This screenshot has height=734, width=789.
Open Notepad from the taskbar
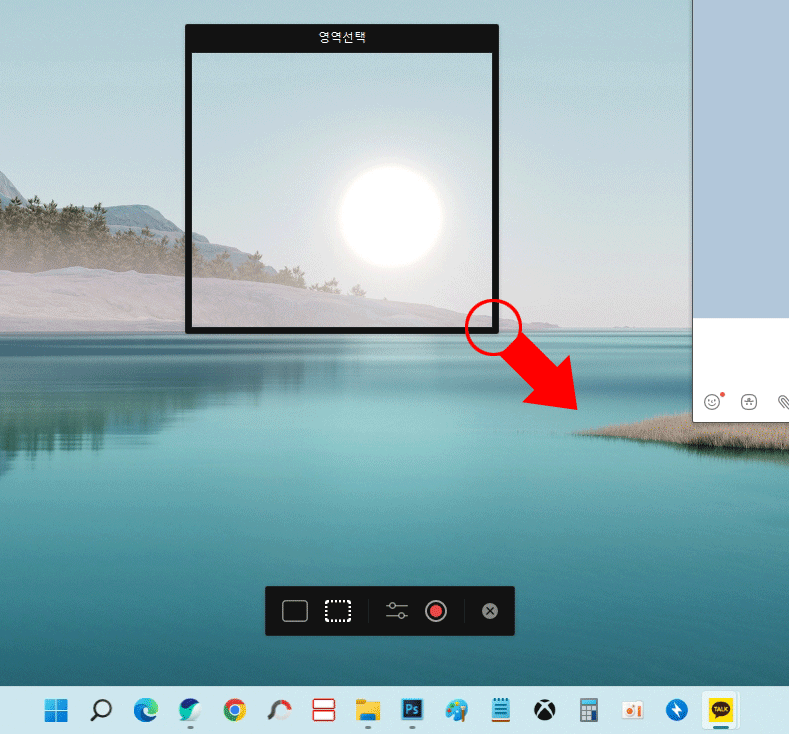click(x=501, y=710)
